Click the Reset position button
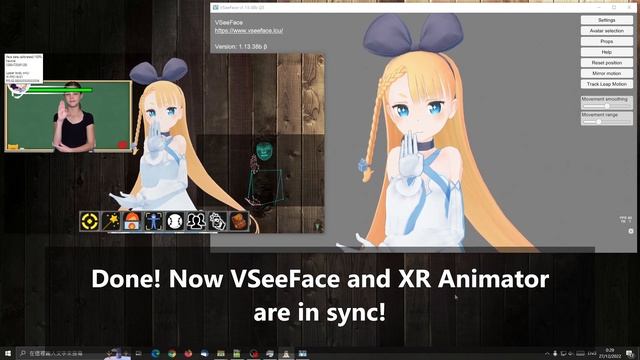 pyautogui.click(x=607, y=62)
